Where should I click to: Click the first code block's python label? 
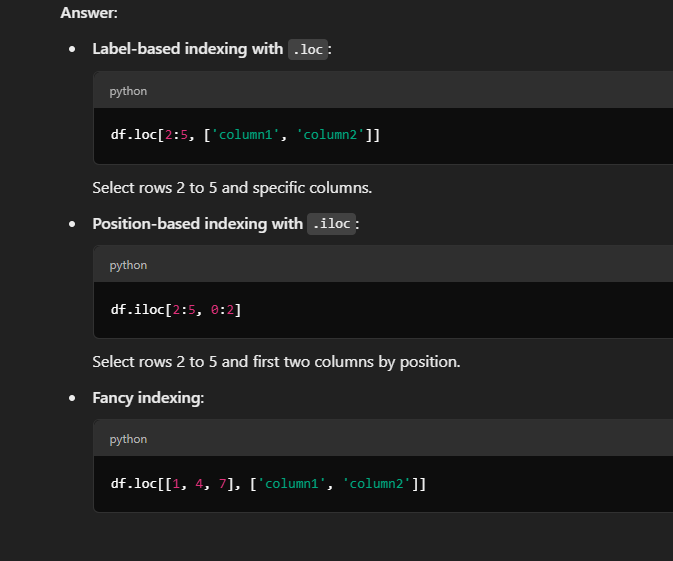[128, 91]
